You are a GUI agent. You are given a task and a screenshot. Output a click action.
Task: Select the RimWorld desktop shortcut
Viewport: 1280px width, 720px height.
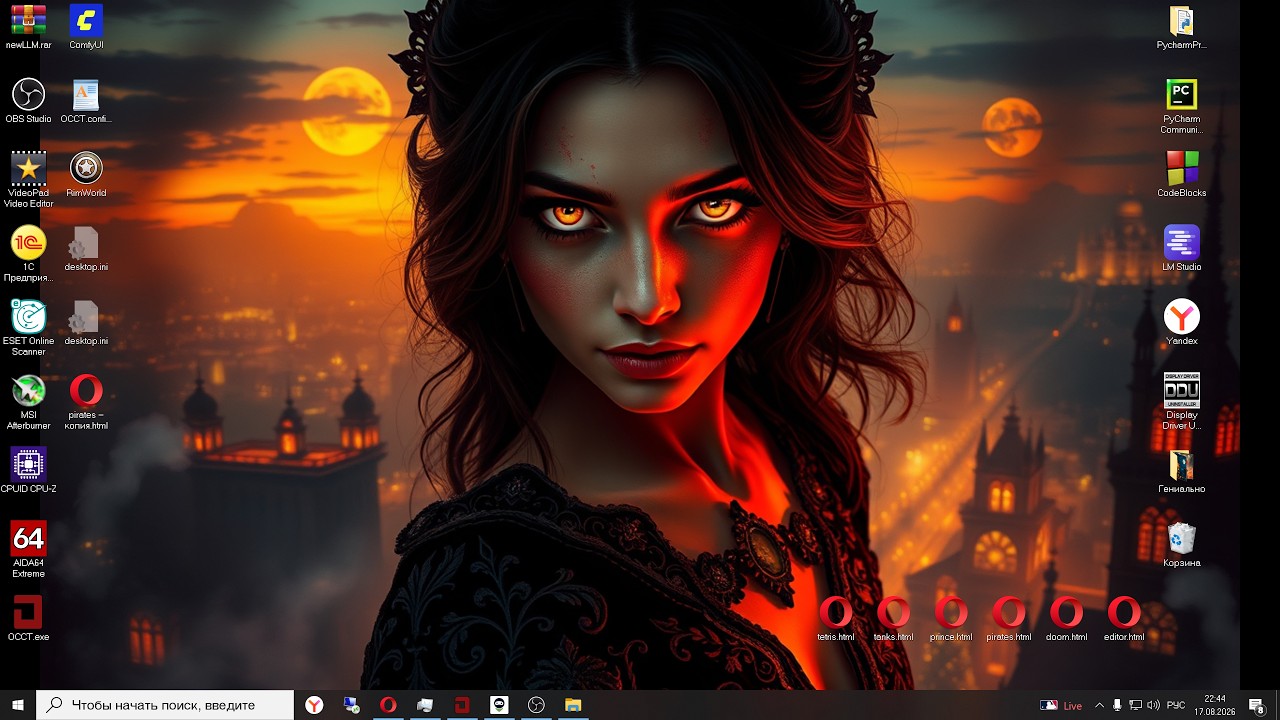click(x=86, y=175)
